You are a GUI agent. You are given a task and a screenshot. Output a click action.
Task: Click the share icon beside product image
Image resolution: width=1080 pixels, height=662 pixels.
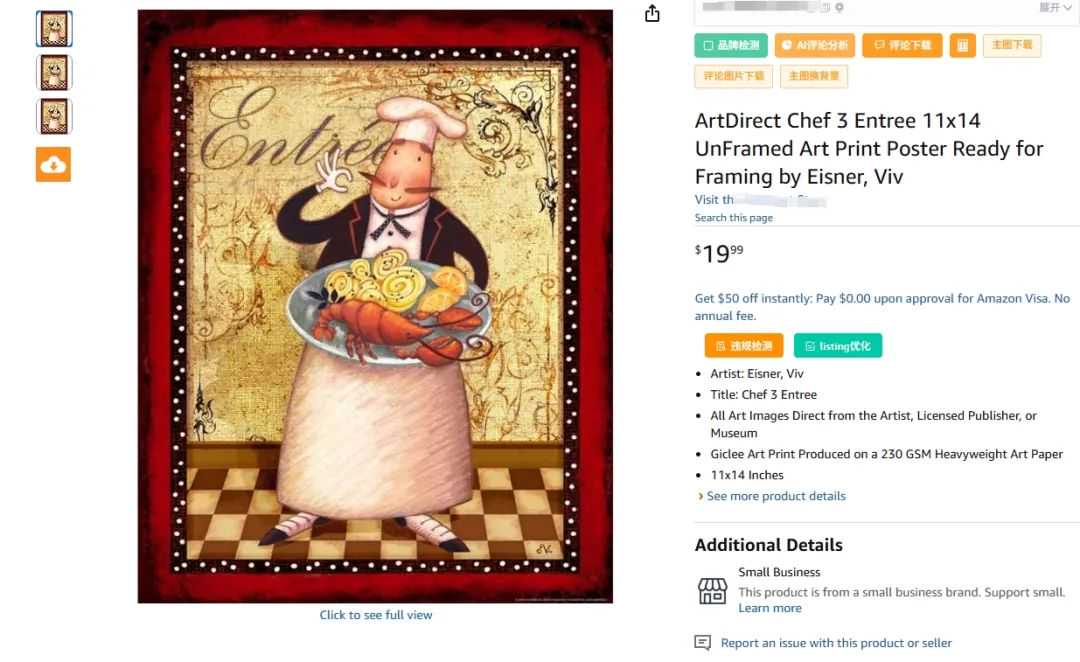(652, 13)
